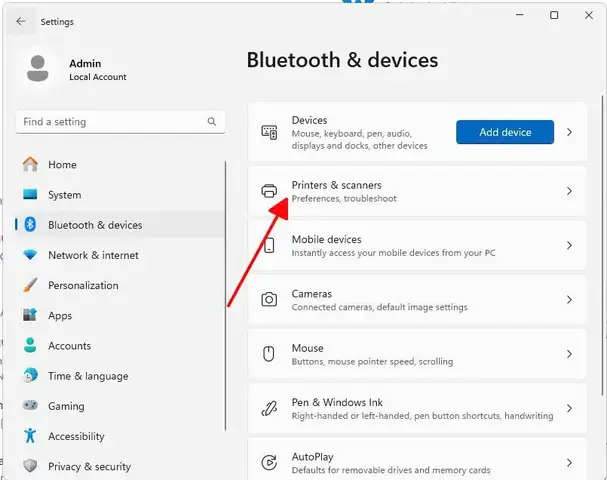
Task: Open Printers & scanners settings
Action: (x=417, y=191)
